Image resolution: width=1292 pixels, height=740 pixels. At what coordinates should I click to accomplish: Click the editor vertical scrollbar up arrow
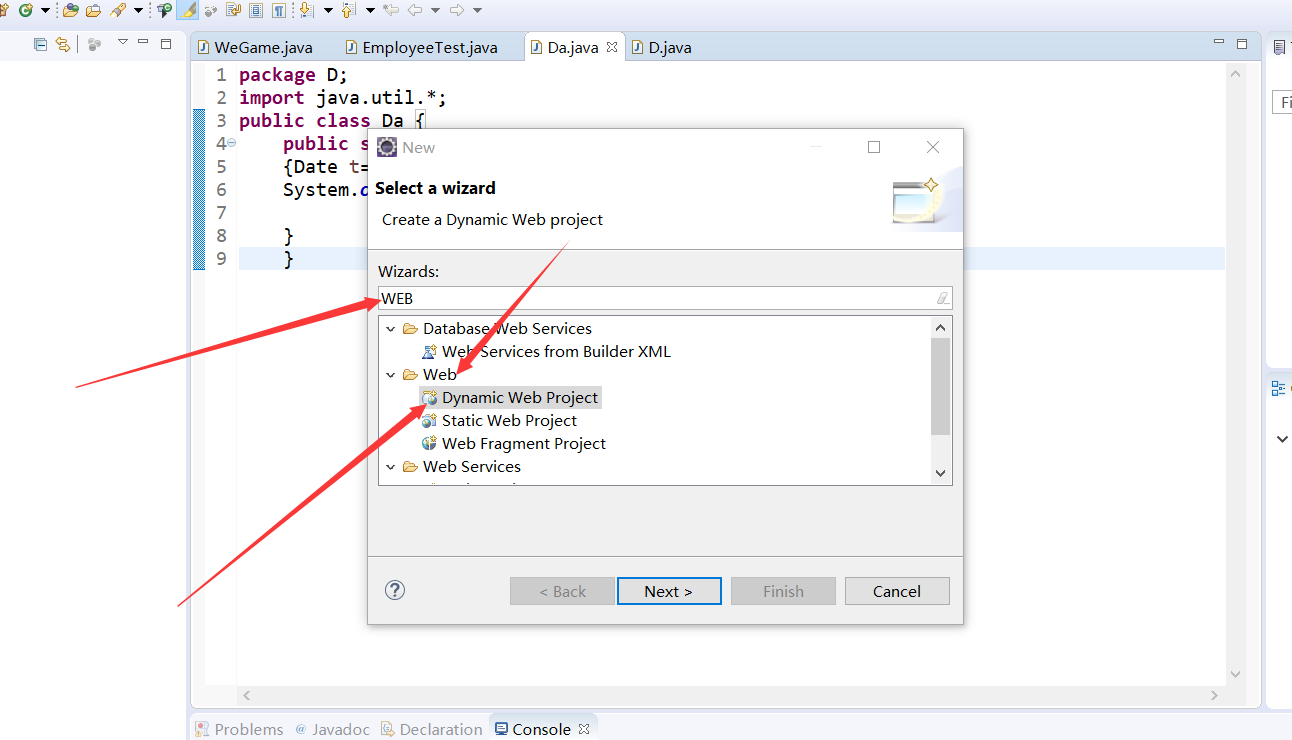(x=1235, y=74)
